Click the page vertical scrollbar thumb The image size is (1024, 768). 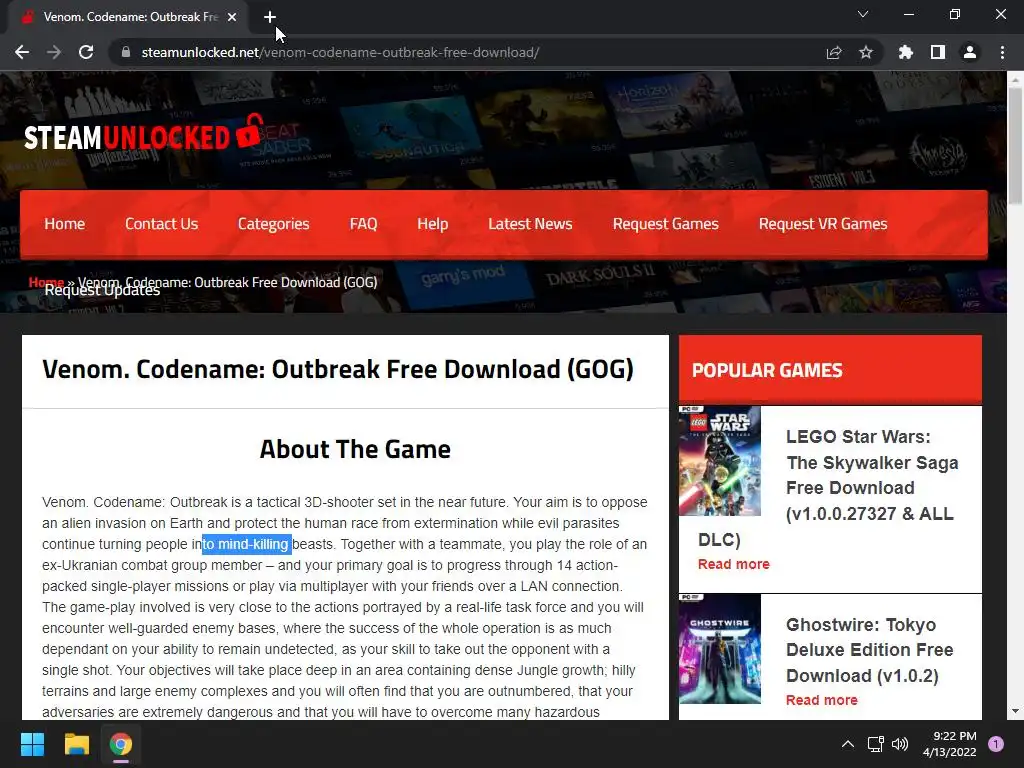click(x=1015, y=146)
